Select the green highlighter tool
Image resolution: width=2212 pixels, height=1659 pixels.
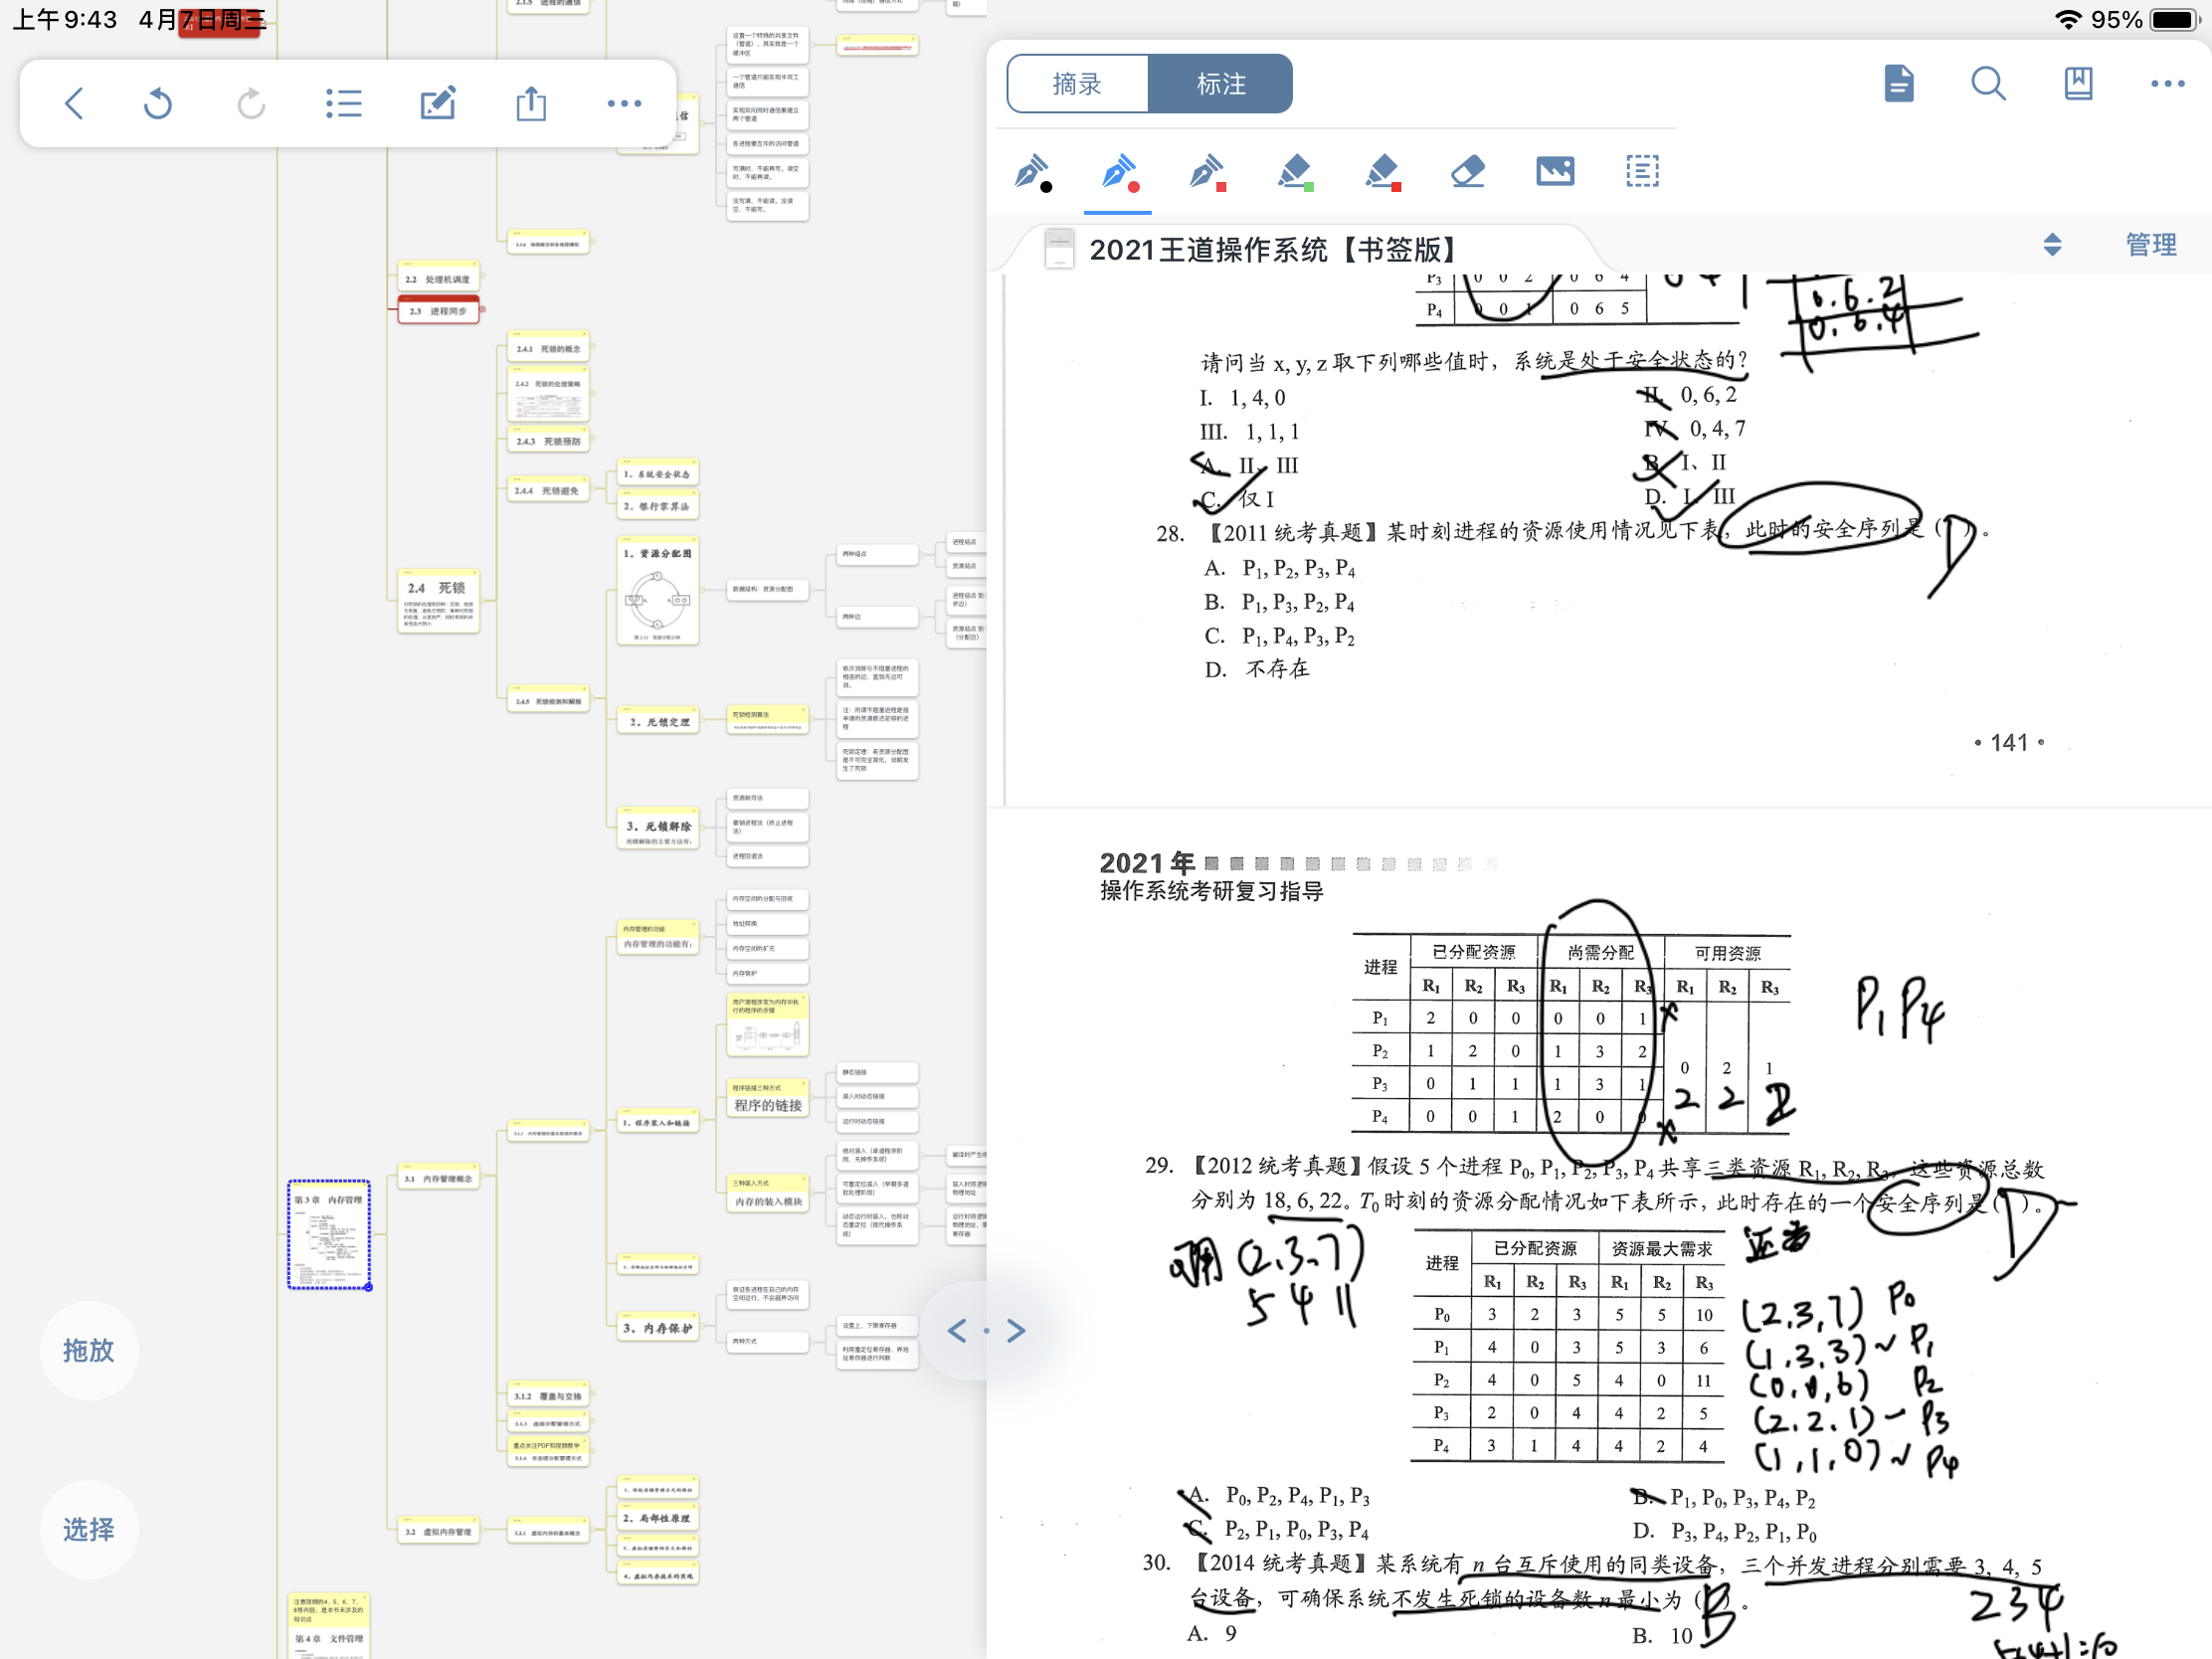coord(1294,171)
